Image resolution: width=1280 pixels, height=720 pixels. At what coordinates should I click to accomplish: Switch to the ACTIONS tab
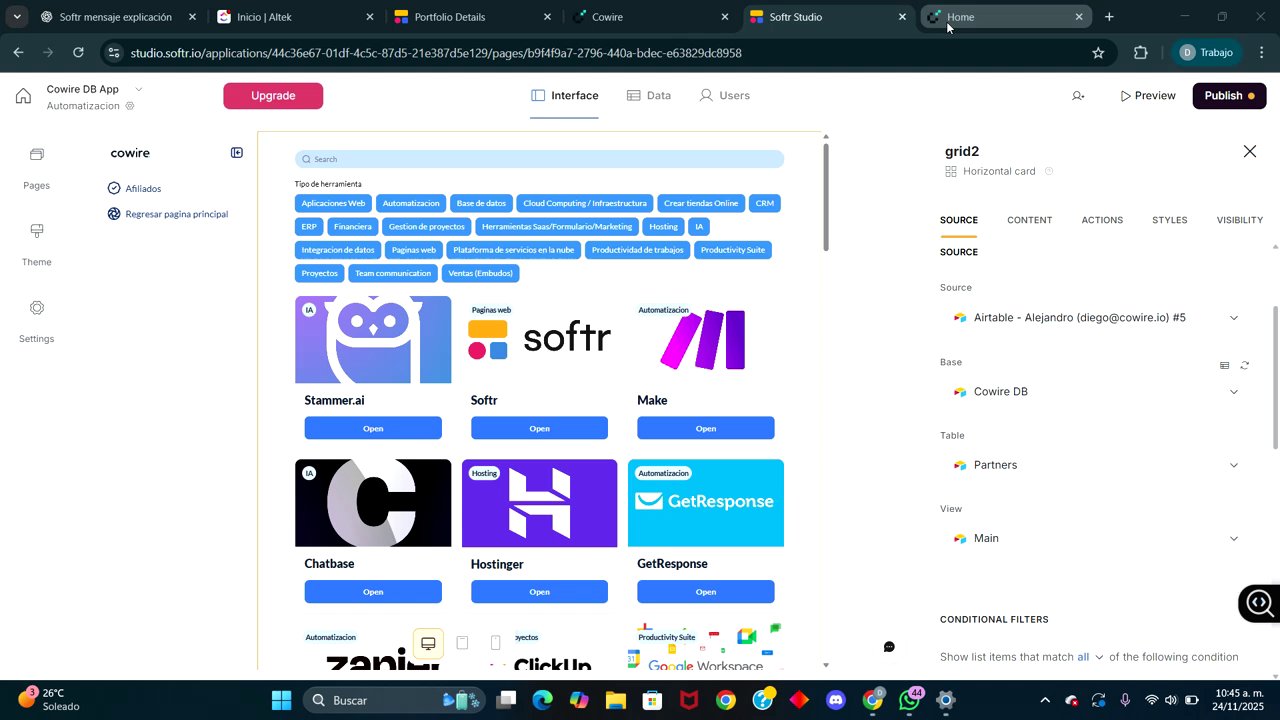1102,220
